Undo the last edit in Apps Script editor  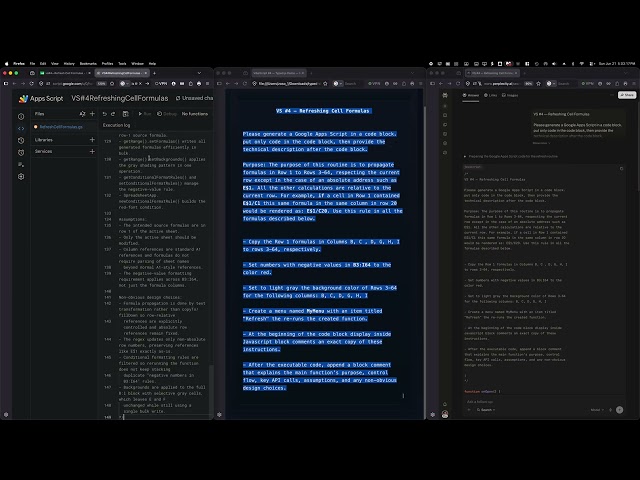click(x=104, y=114)
